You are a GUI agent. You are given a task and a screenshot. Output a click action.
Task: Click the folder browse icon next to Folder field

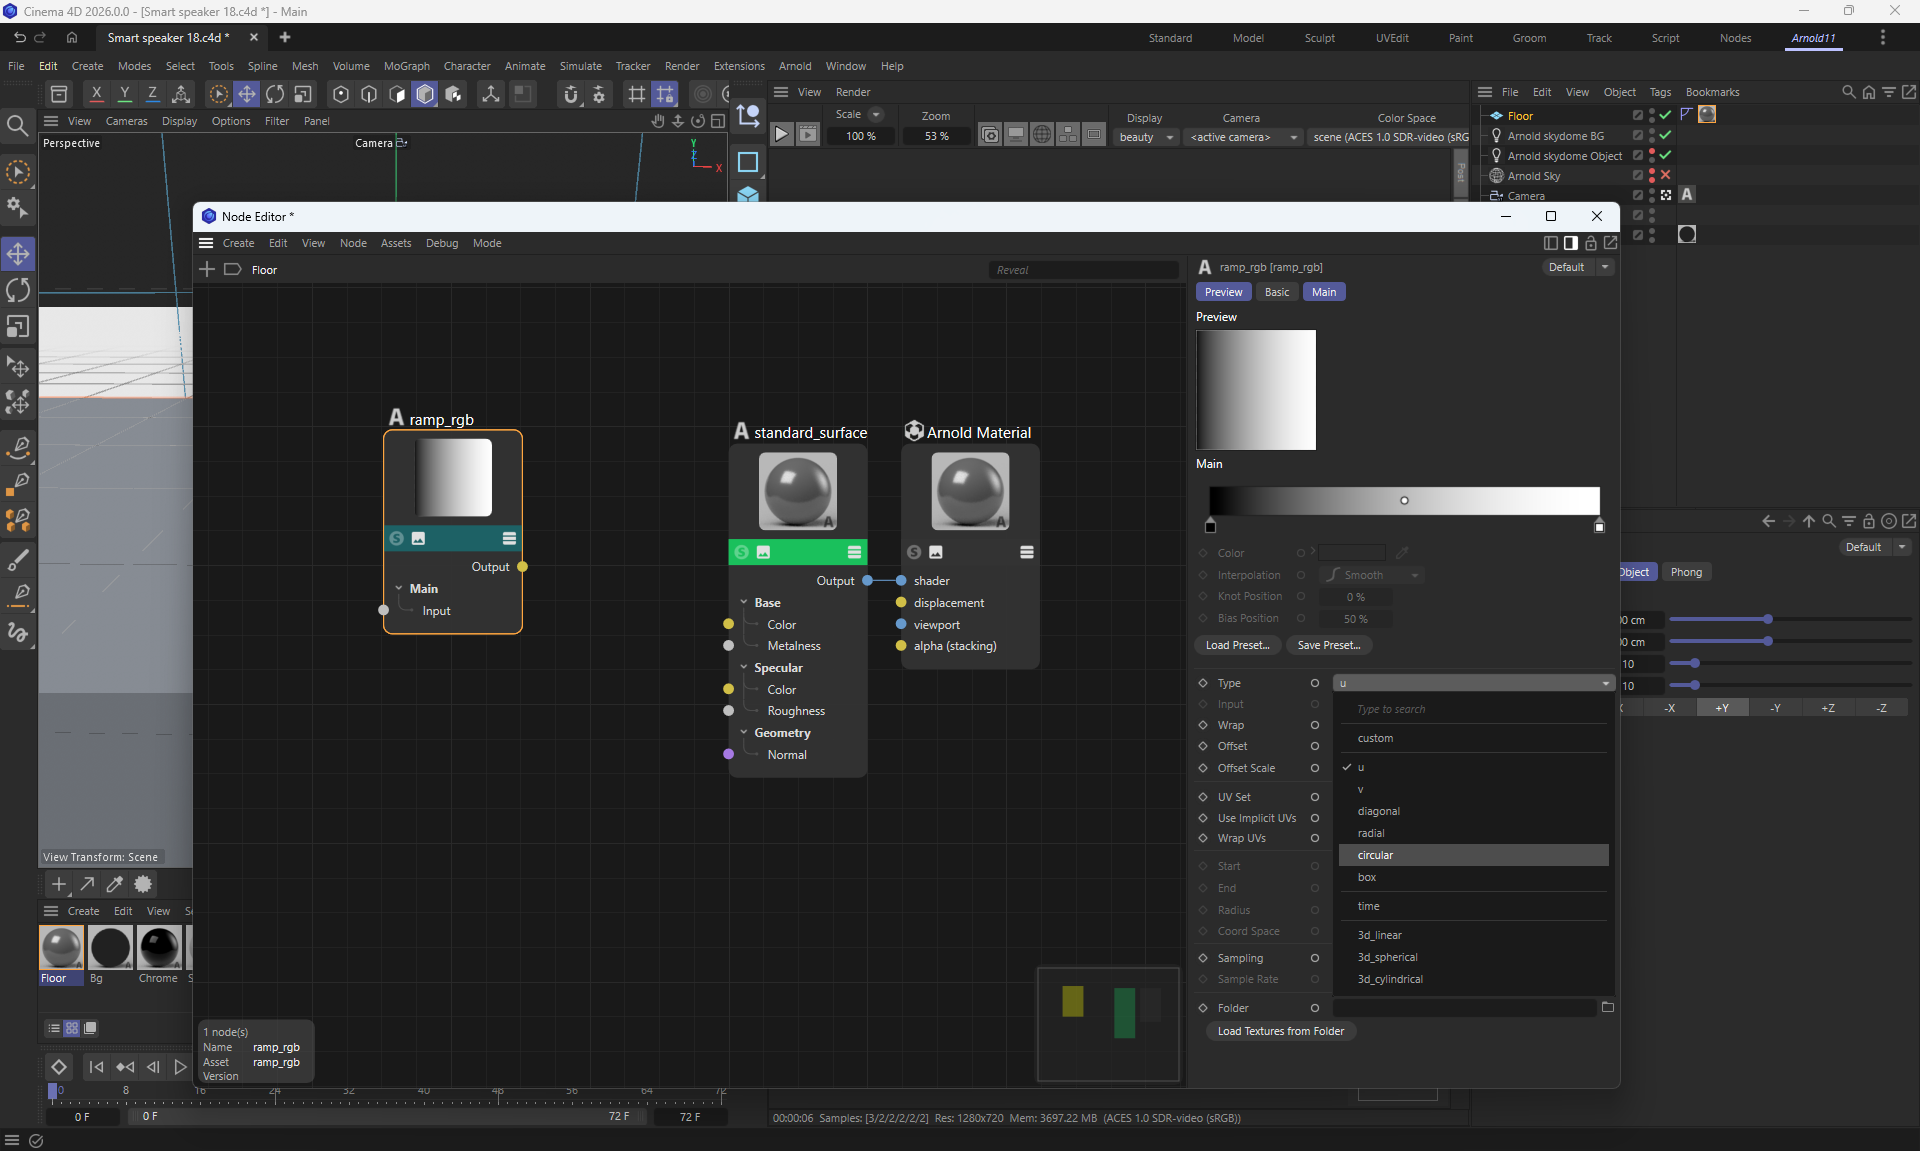[x=1607, y=1007]
